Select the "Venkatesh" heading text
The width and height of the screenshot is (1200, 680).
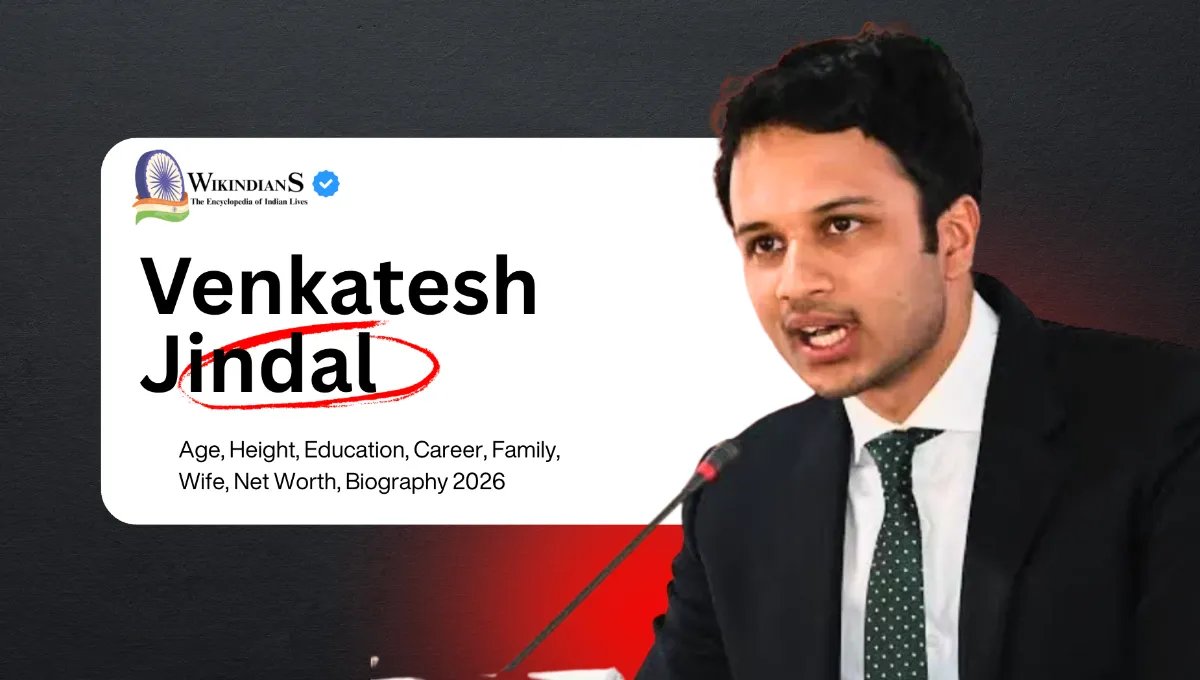(339, 287)
